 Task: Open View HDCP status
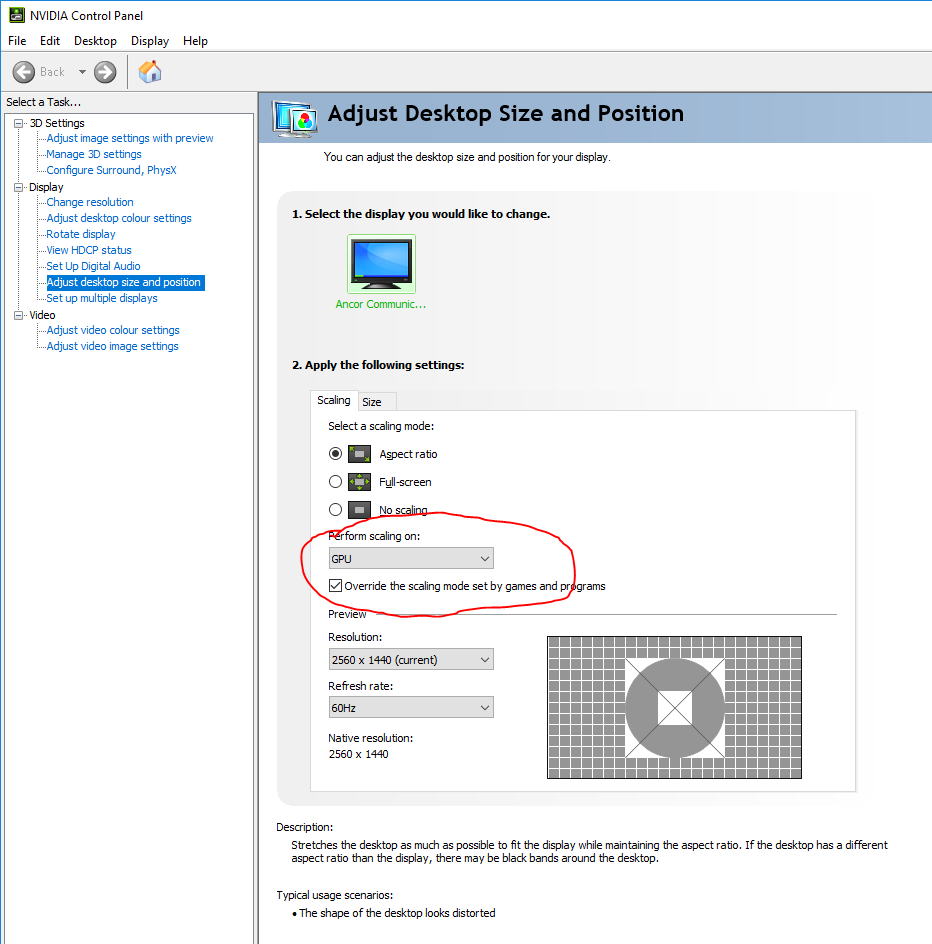(89, 250)
